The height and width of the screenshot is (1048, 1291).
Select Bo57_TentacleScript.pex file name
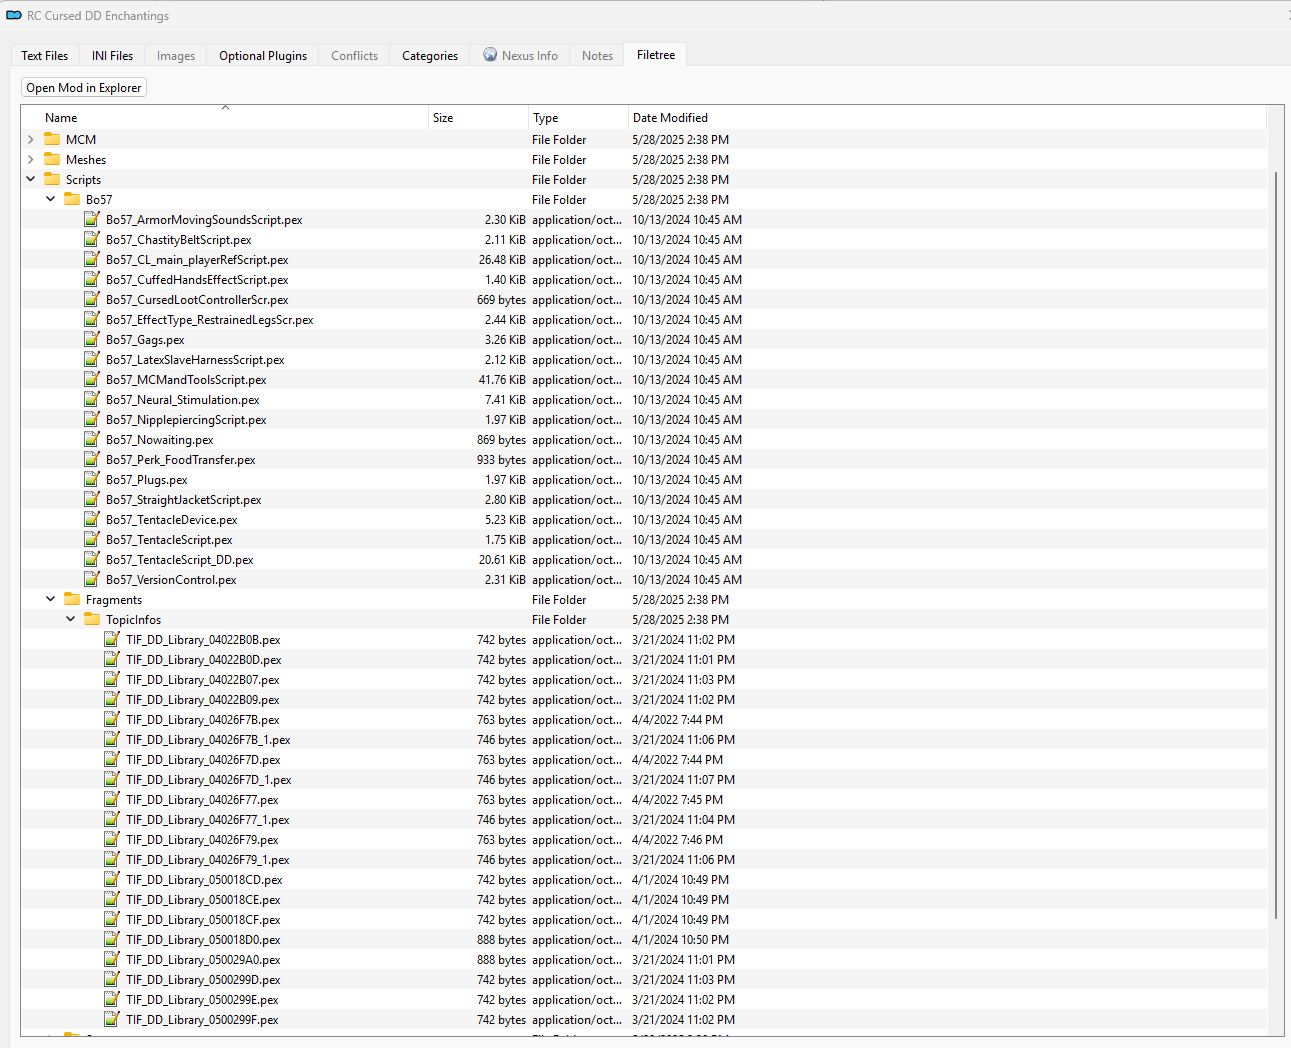pyautogui.click(x=169, y=540)
